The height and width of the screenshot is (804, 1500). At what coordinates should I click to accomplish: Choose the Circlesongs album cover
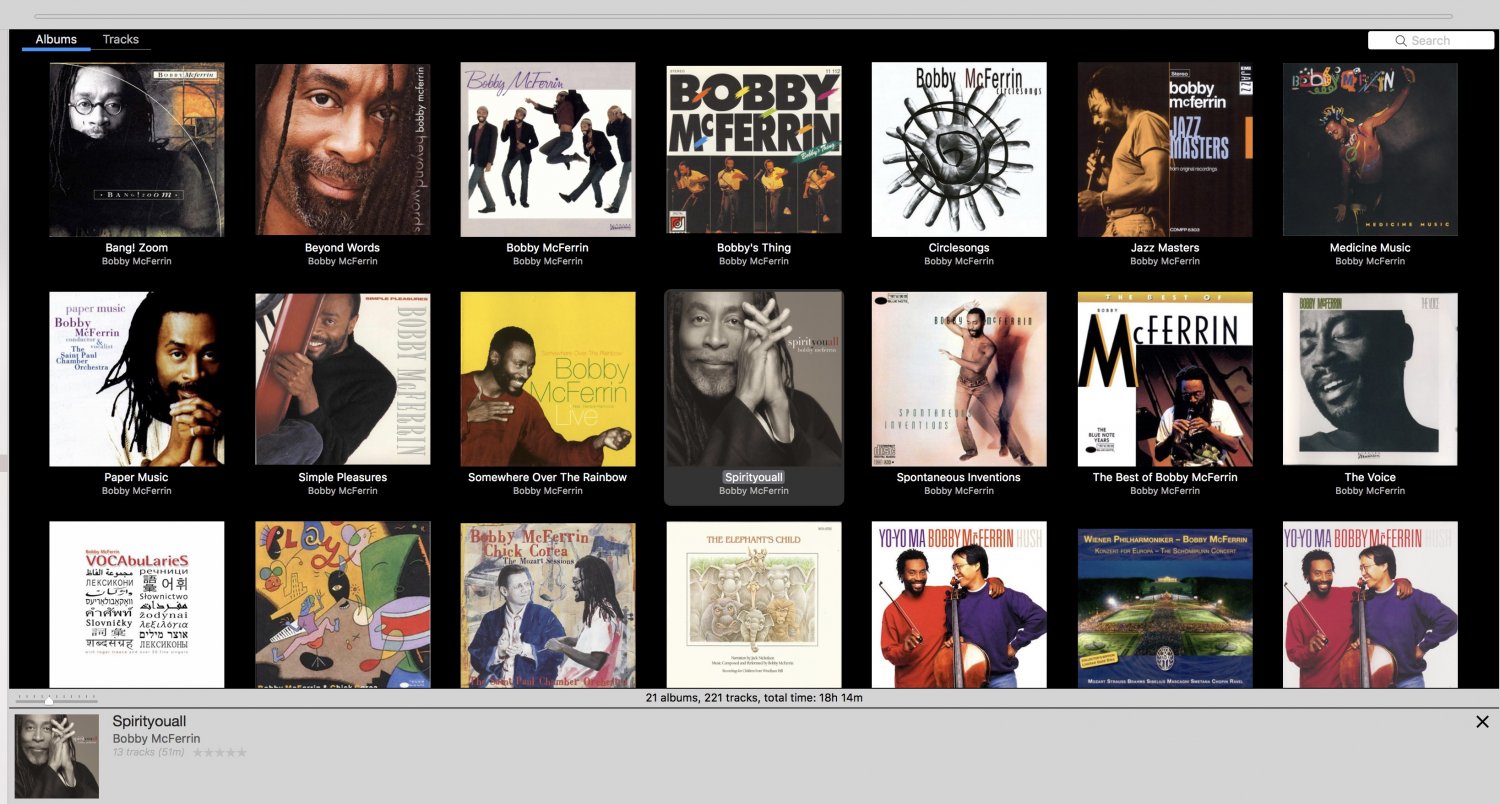click(959, 150)
